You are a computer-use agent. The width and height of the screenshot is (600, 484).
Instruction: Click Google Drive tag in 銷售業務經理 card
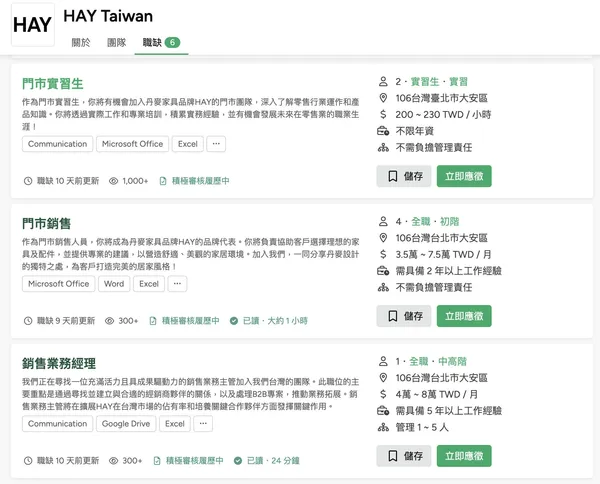(x=126, y=424)
